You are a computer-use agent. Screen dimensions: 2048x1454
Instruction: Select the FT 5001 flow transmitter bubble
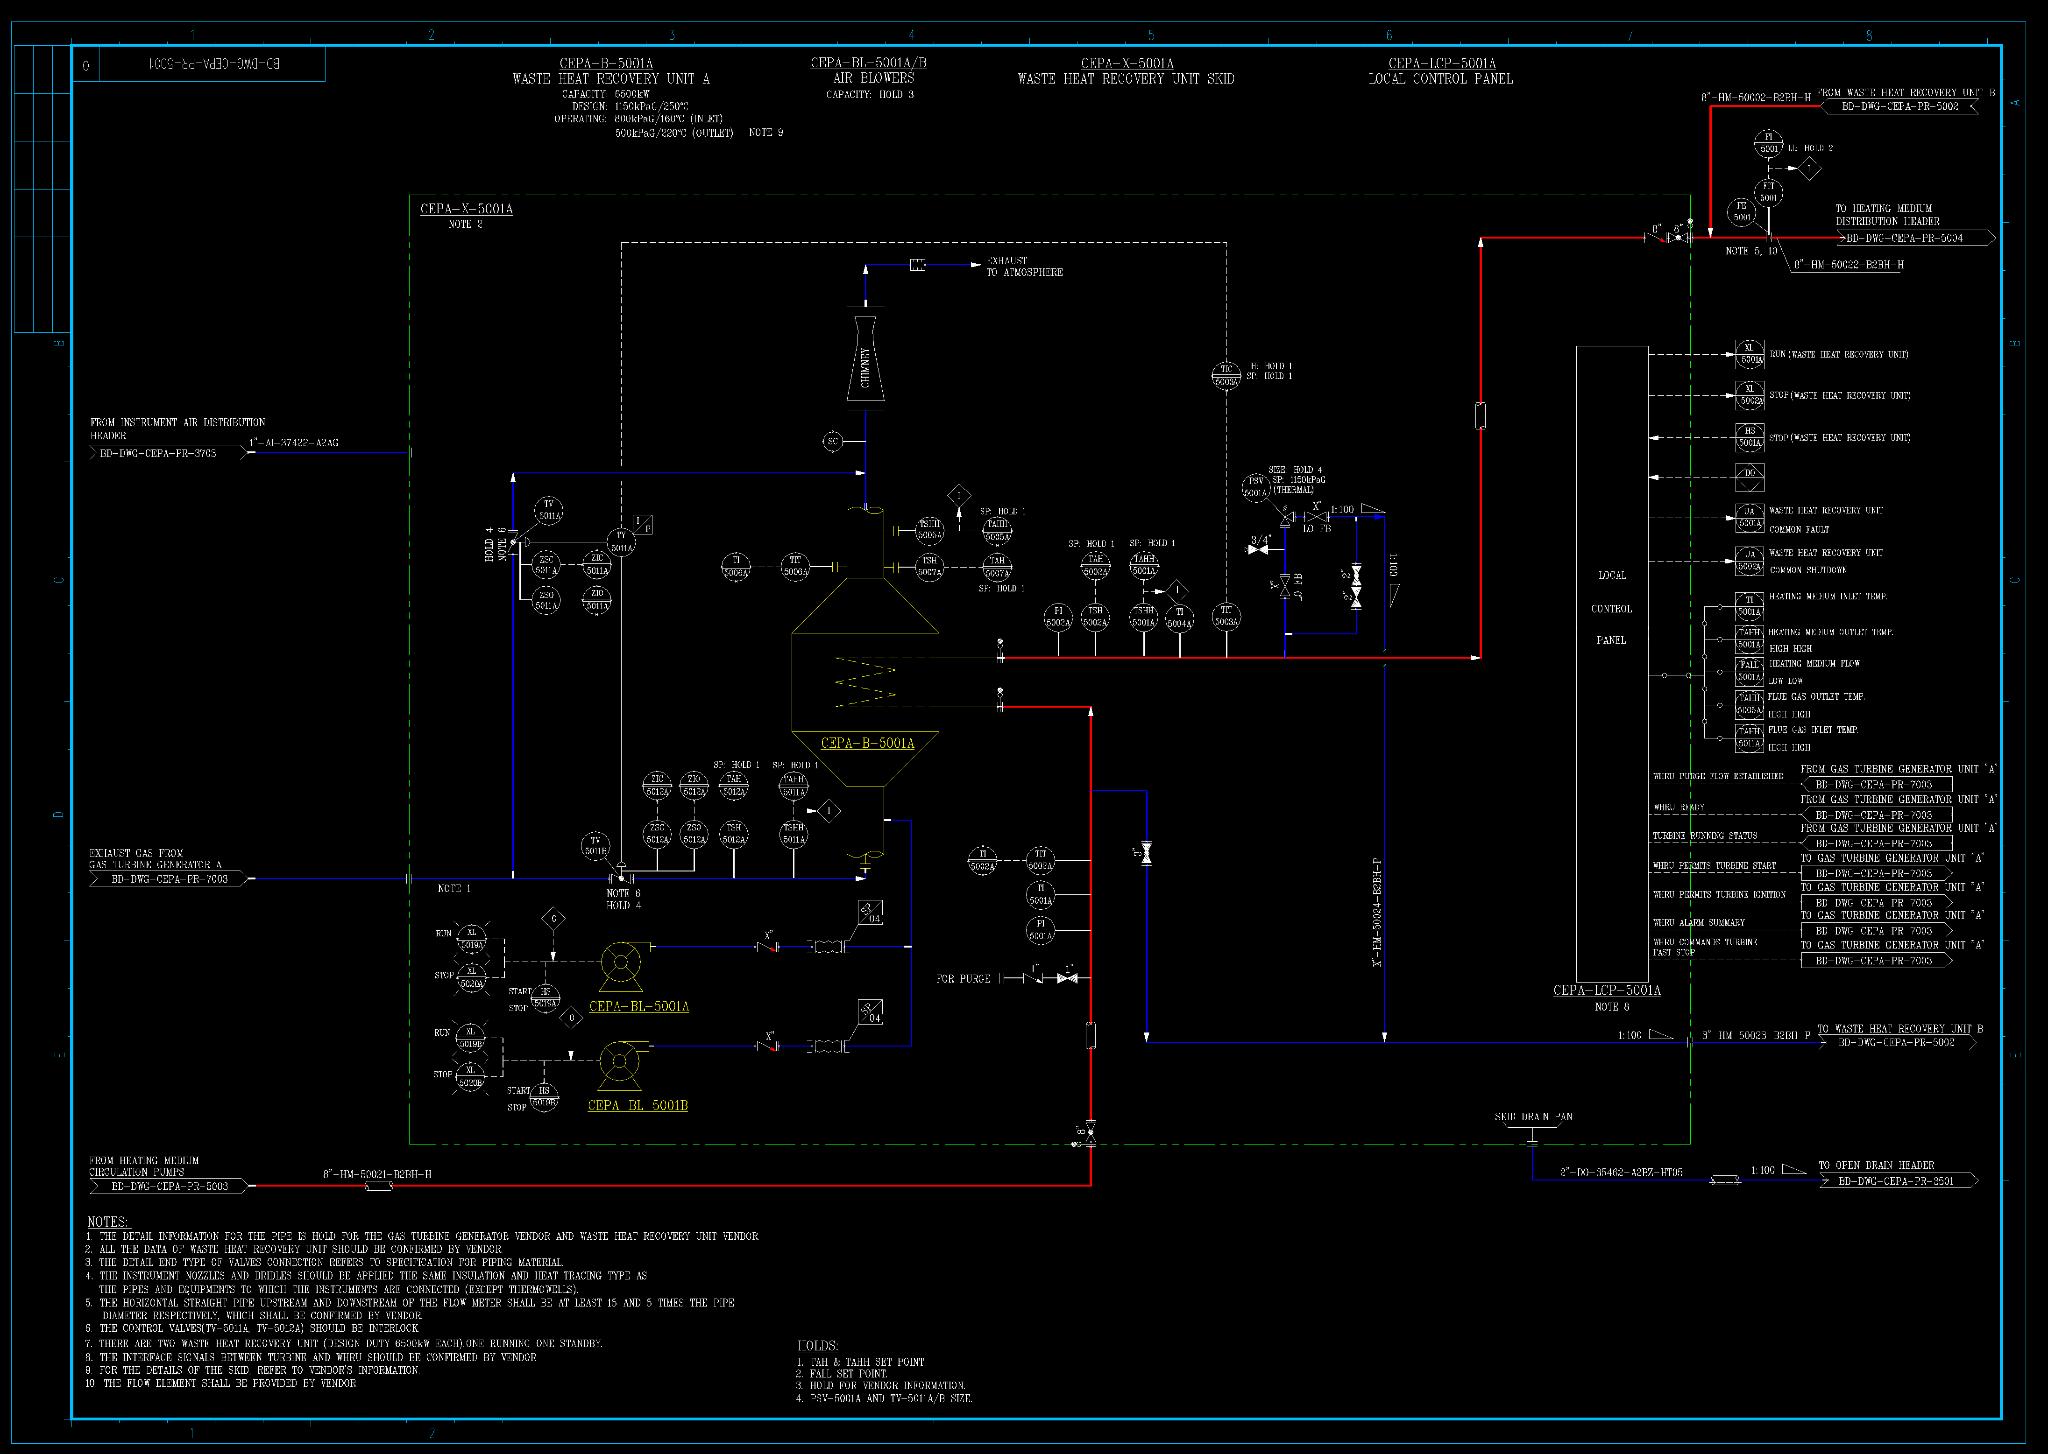(1768, 192)
